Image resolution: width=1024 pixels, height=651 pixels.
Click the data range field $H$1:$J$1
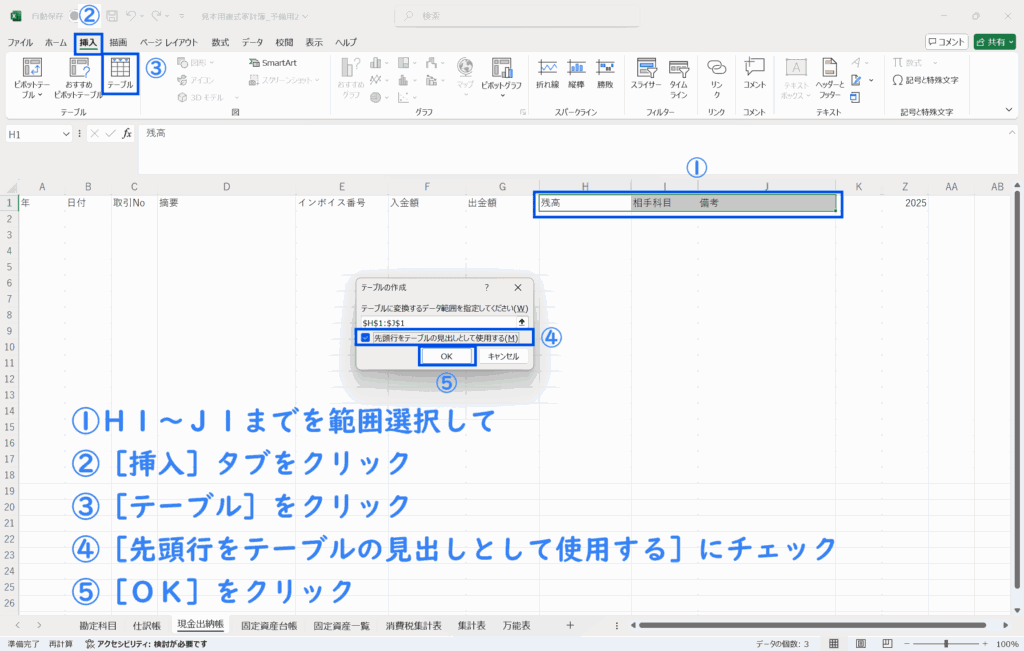439,323
